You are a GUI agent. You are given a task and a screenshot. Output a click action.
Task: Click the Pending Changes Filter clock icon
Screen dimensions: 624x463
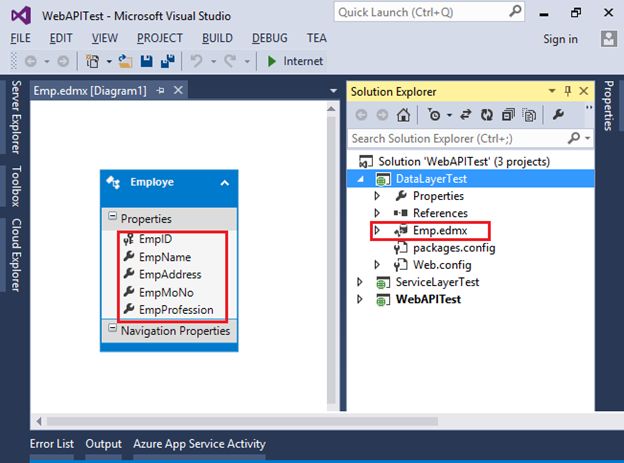click(434, 115)
